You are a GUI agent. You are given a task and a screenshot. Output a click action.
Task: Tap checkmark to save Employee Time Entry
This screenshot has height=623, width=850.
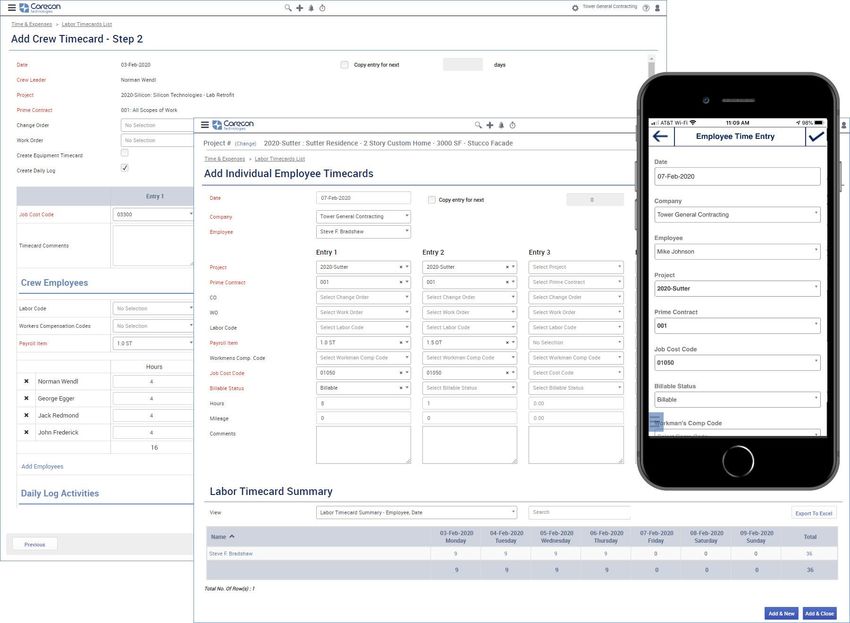(816, 137)
